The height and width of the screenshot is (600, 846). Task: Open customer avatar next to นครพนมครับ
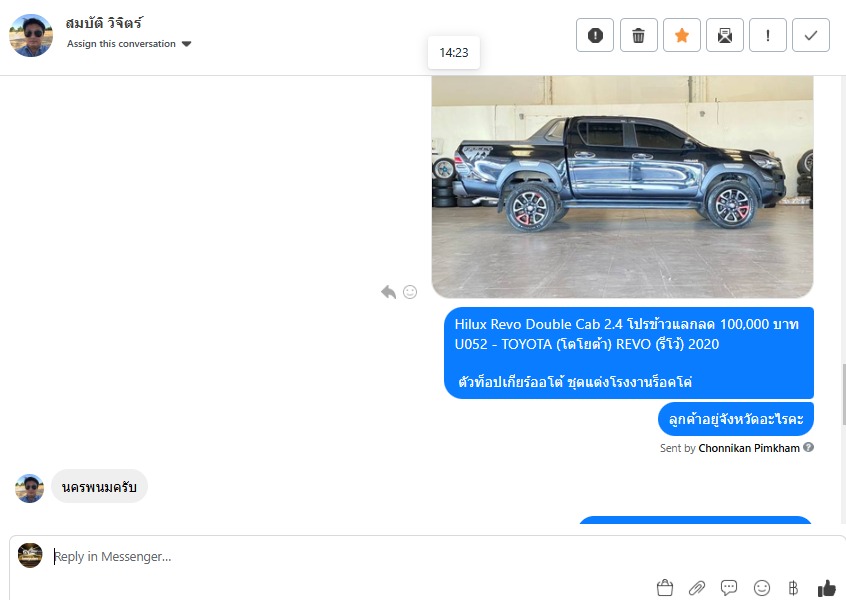30,488
